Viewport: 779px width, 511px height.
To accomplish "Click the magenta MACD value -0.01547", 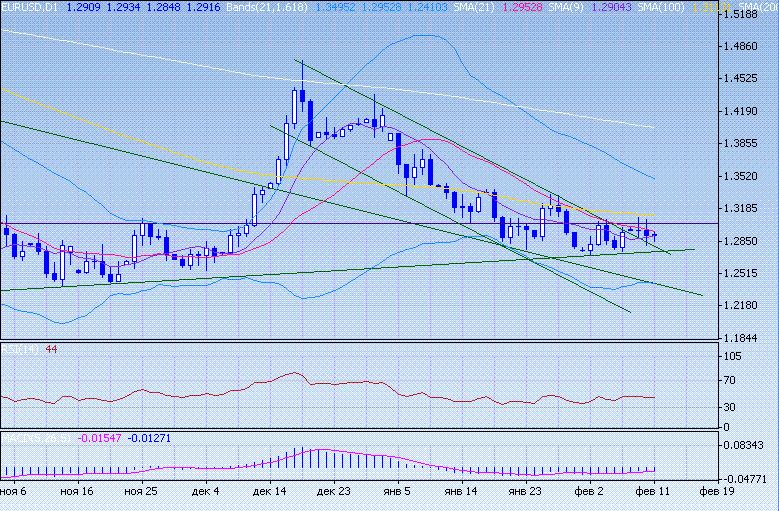I will pyautogui.click(x=100, y=437).
